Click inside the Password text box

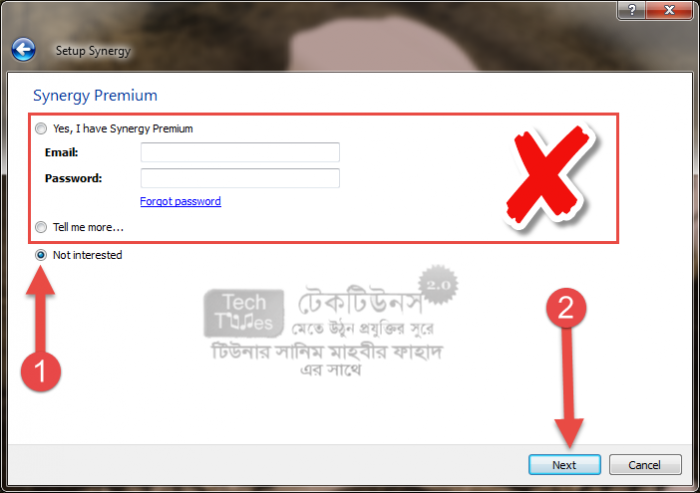(x=240, y=178)
